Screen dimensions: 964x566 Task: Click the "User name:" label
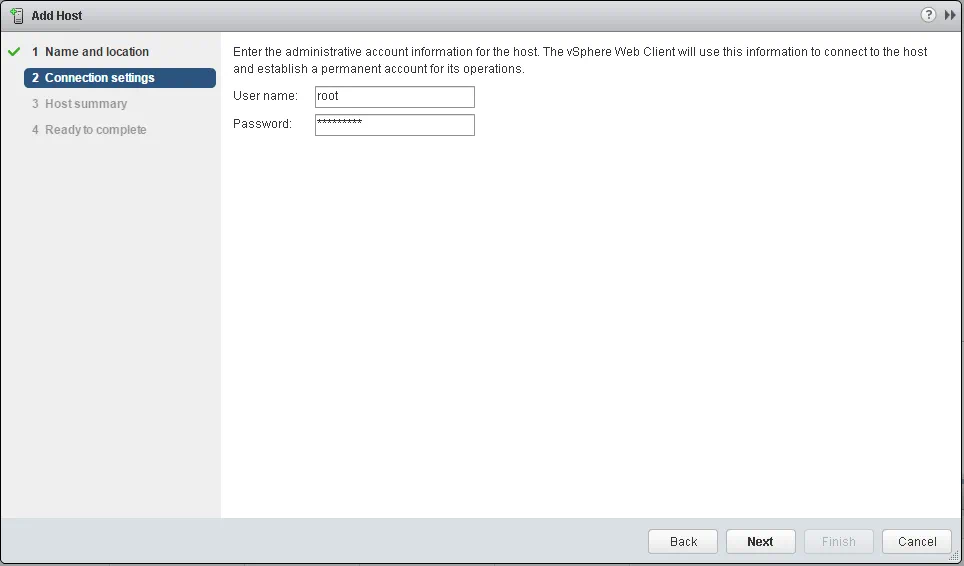[x=265, y=96]
